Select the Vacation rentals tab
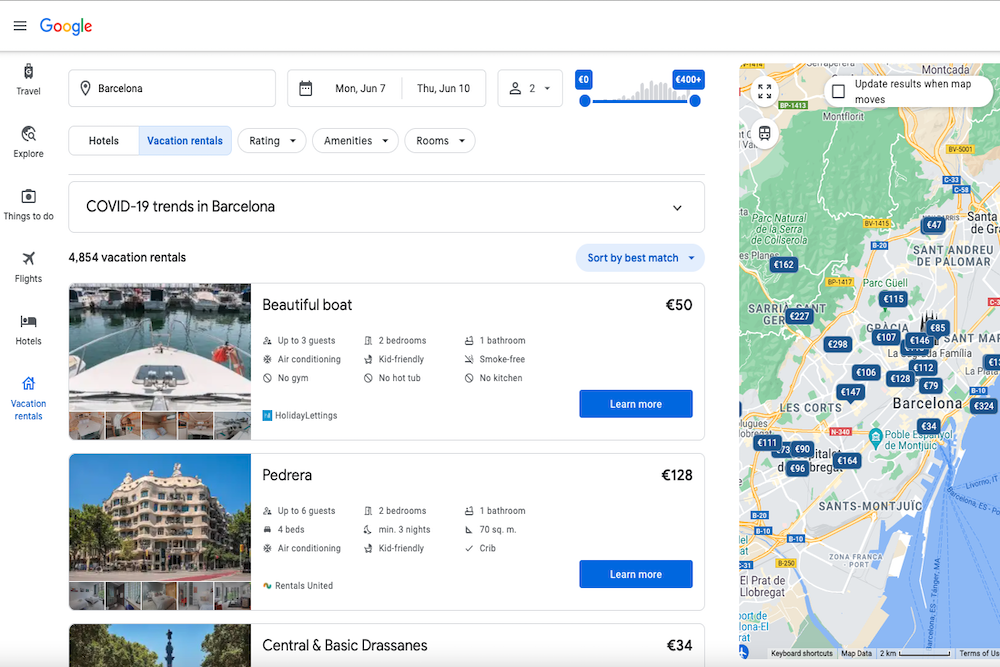 (184, 140)
